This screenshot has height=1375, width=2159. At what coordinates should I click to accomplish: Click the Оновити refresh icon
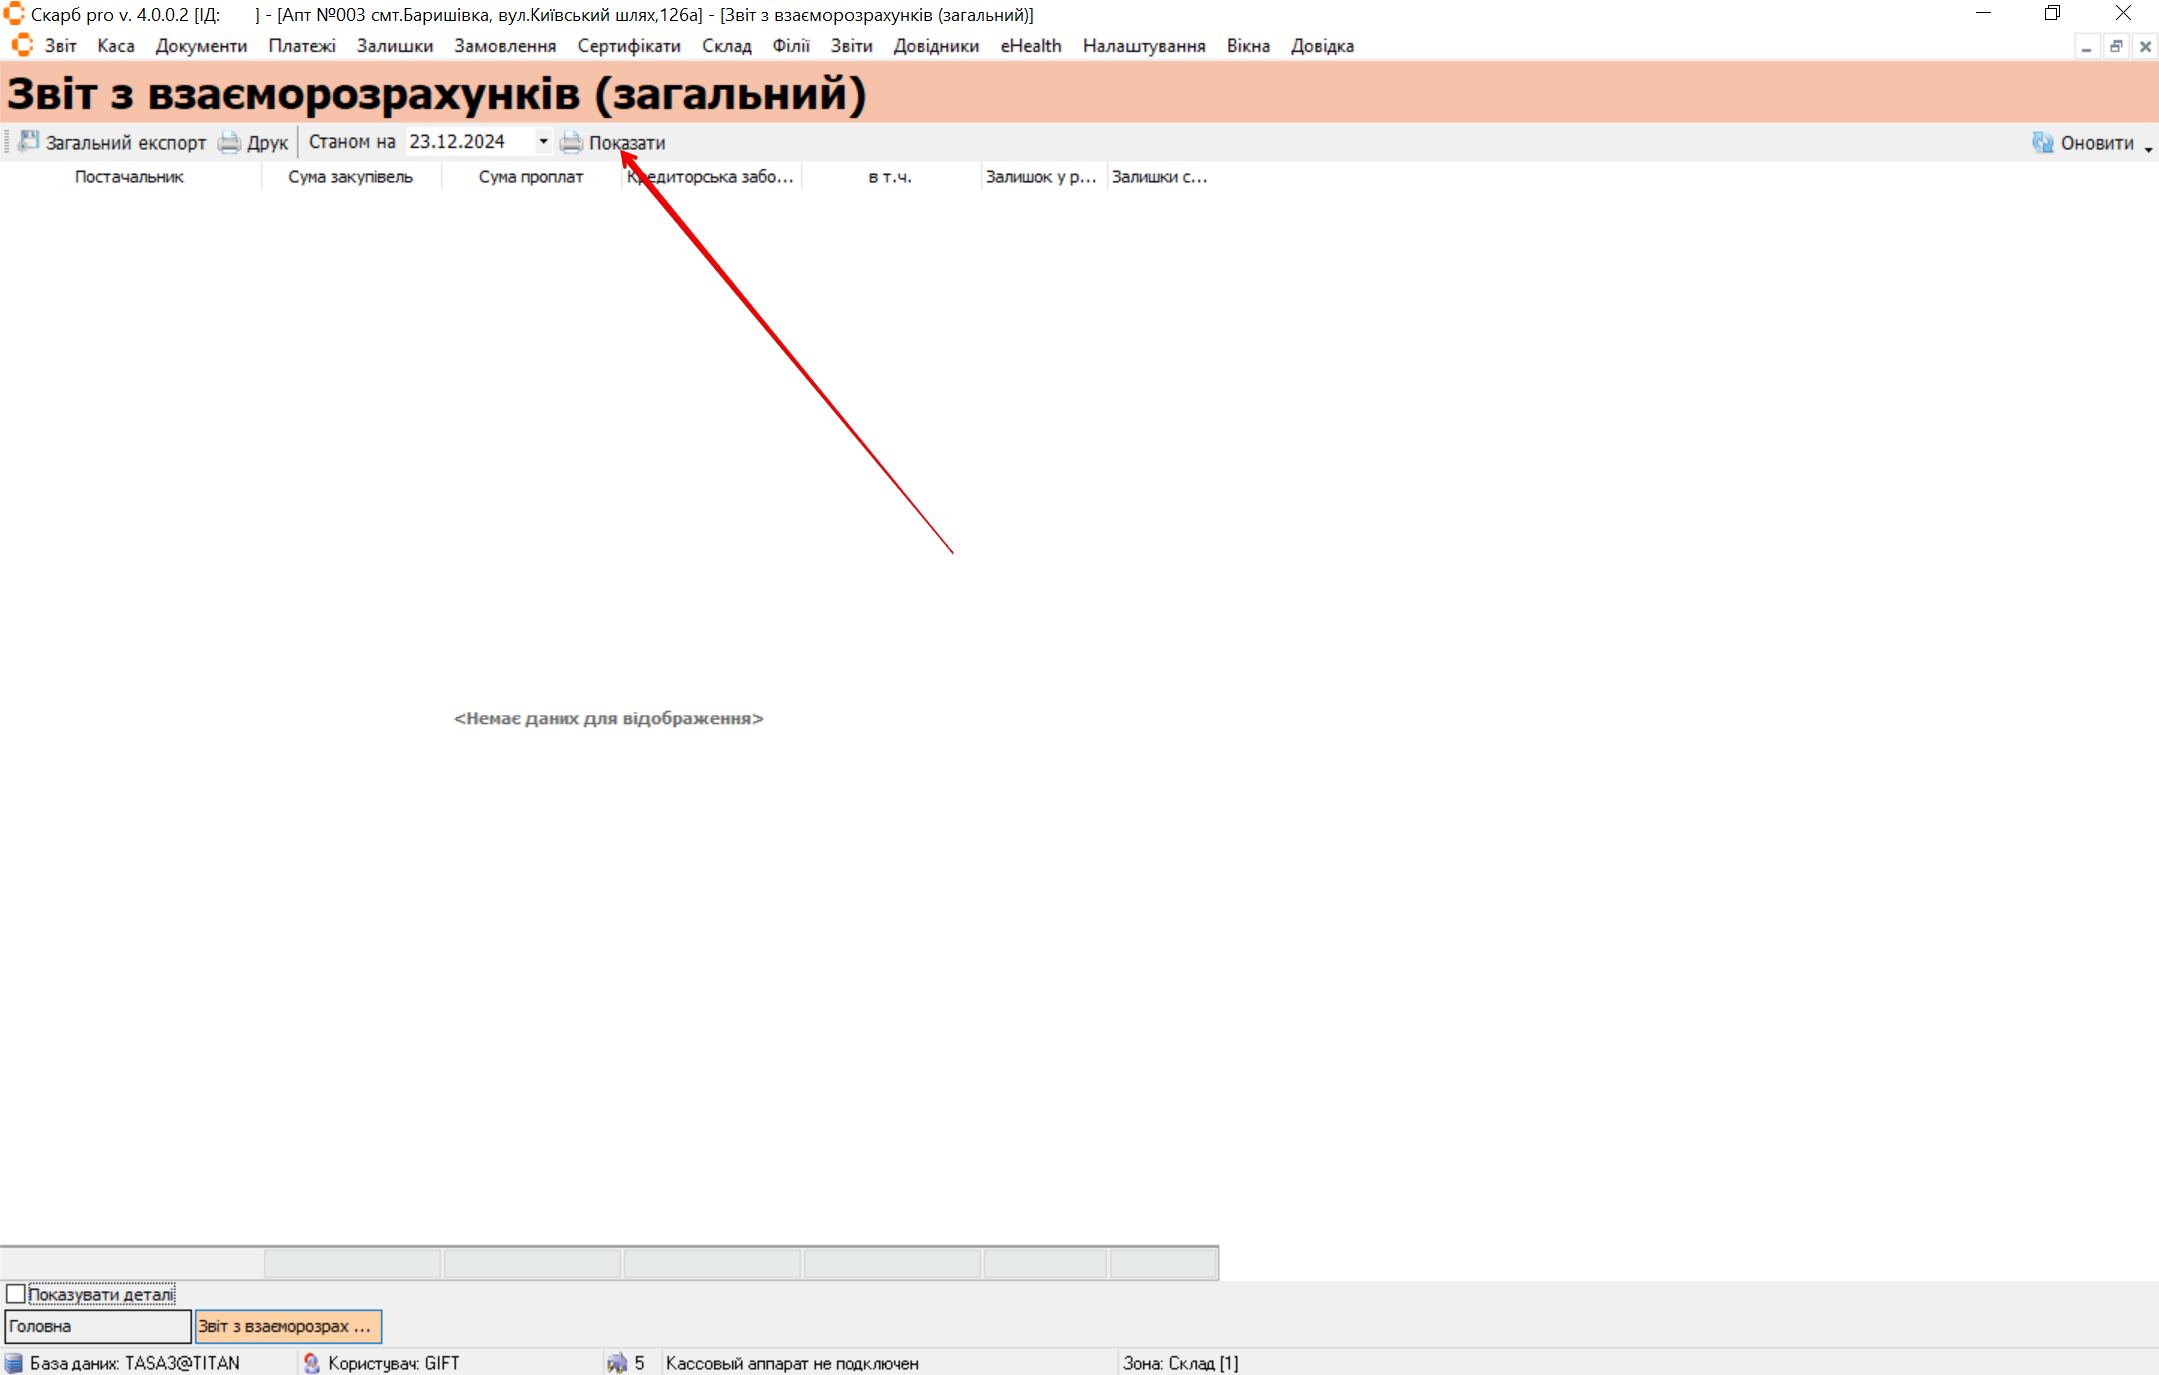2042,142
